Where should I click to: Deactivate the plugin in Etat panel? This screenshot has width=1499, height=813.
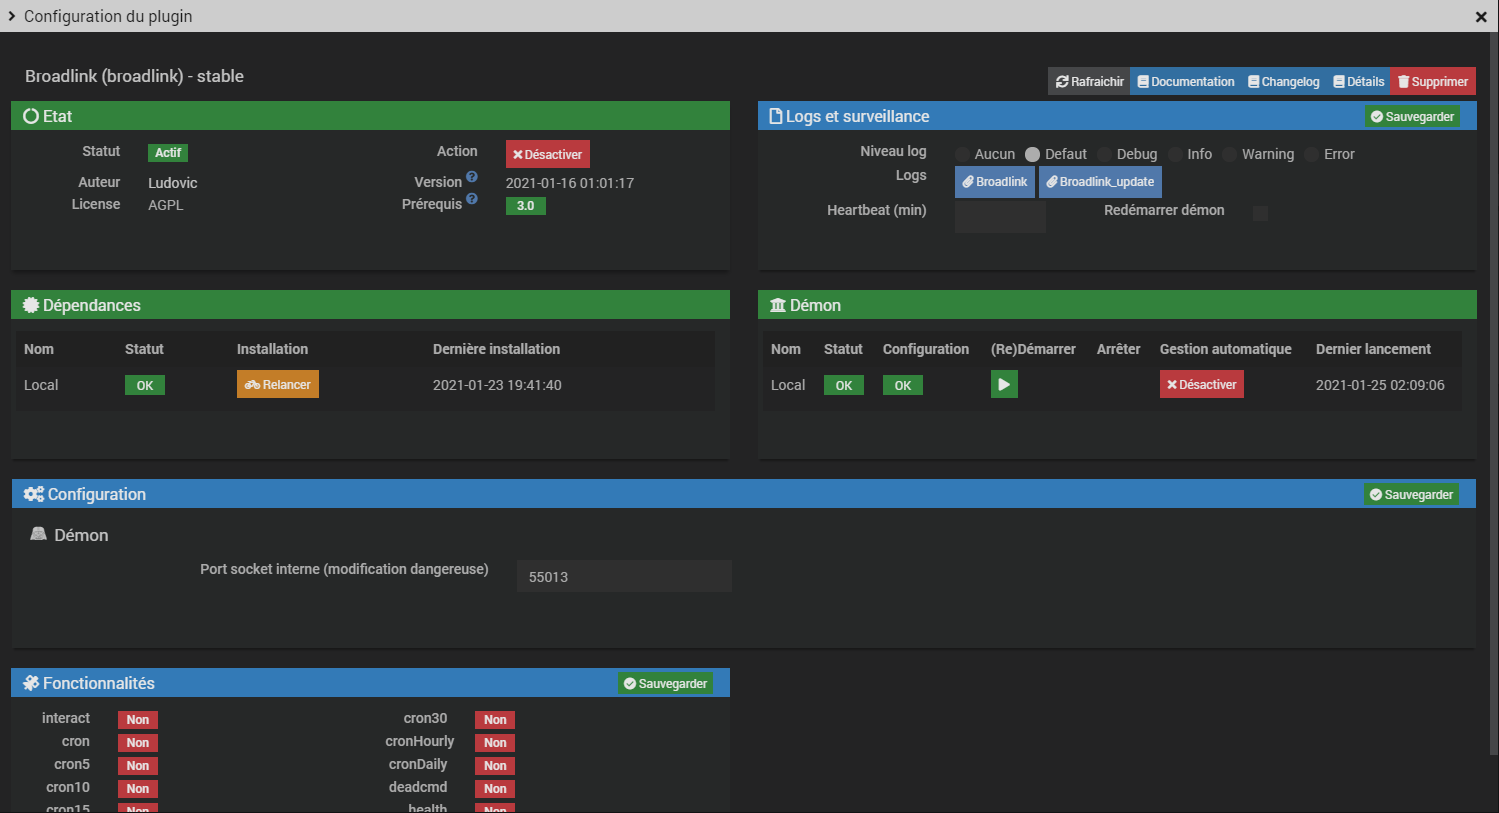[x=547, y=154]
